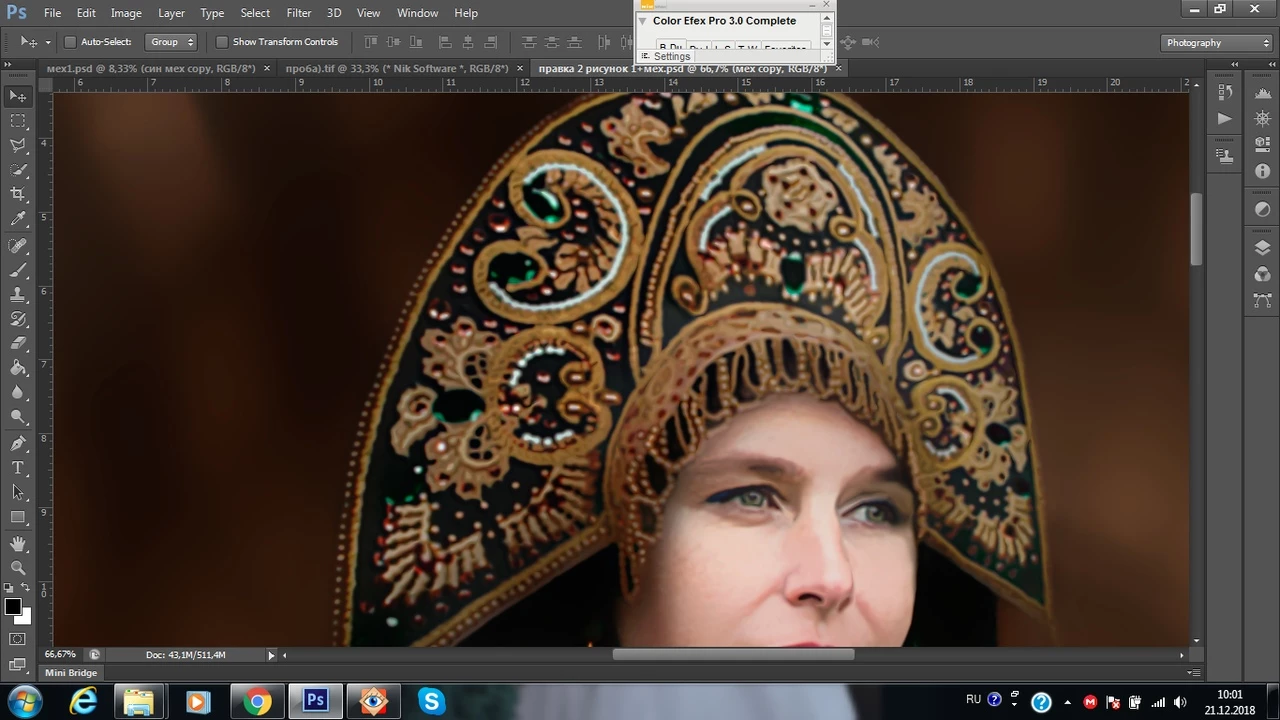Image resolution: width=1280 pixels, height=720 pixels.
Task: Open the Photography workspace dropdown
Action: tap(1217, 43)
